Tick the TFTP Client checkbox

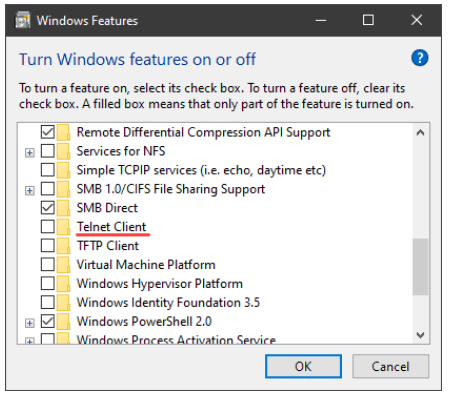point(48,246)
